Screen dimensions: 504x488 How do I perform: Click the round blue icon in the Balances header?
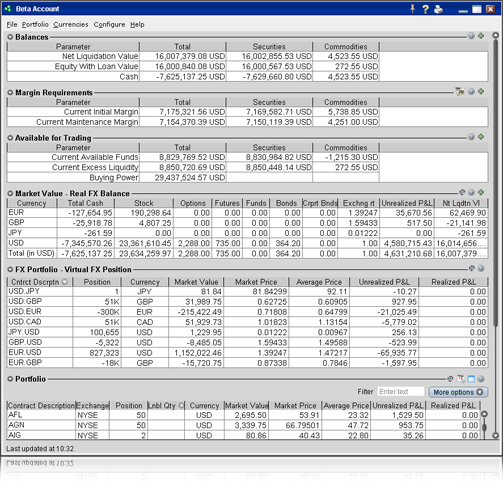pos(471,36)
